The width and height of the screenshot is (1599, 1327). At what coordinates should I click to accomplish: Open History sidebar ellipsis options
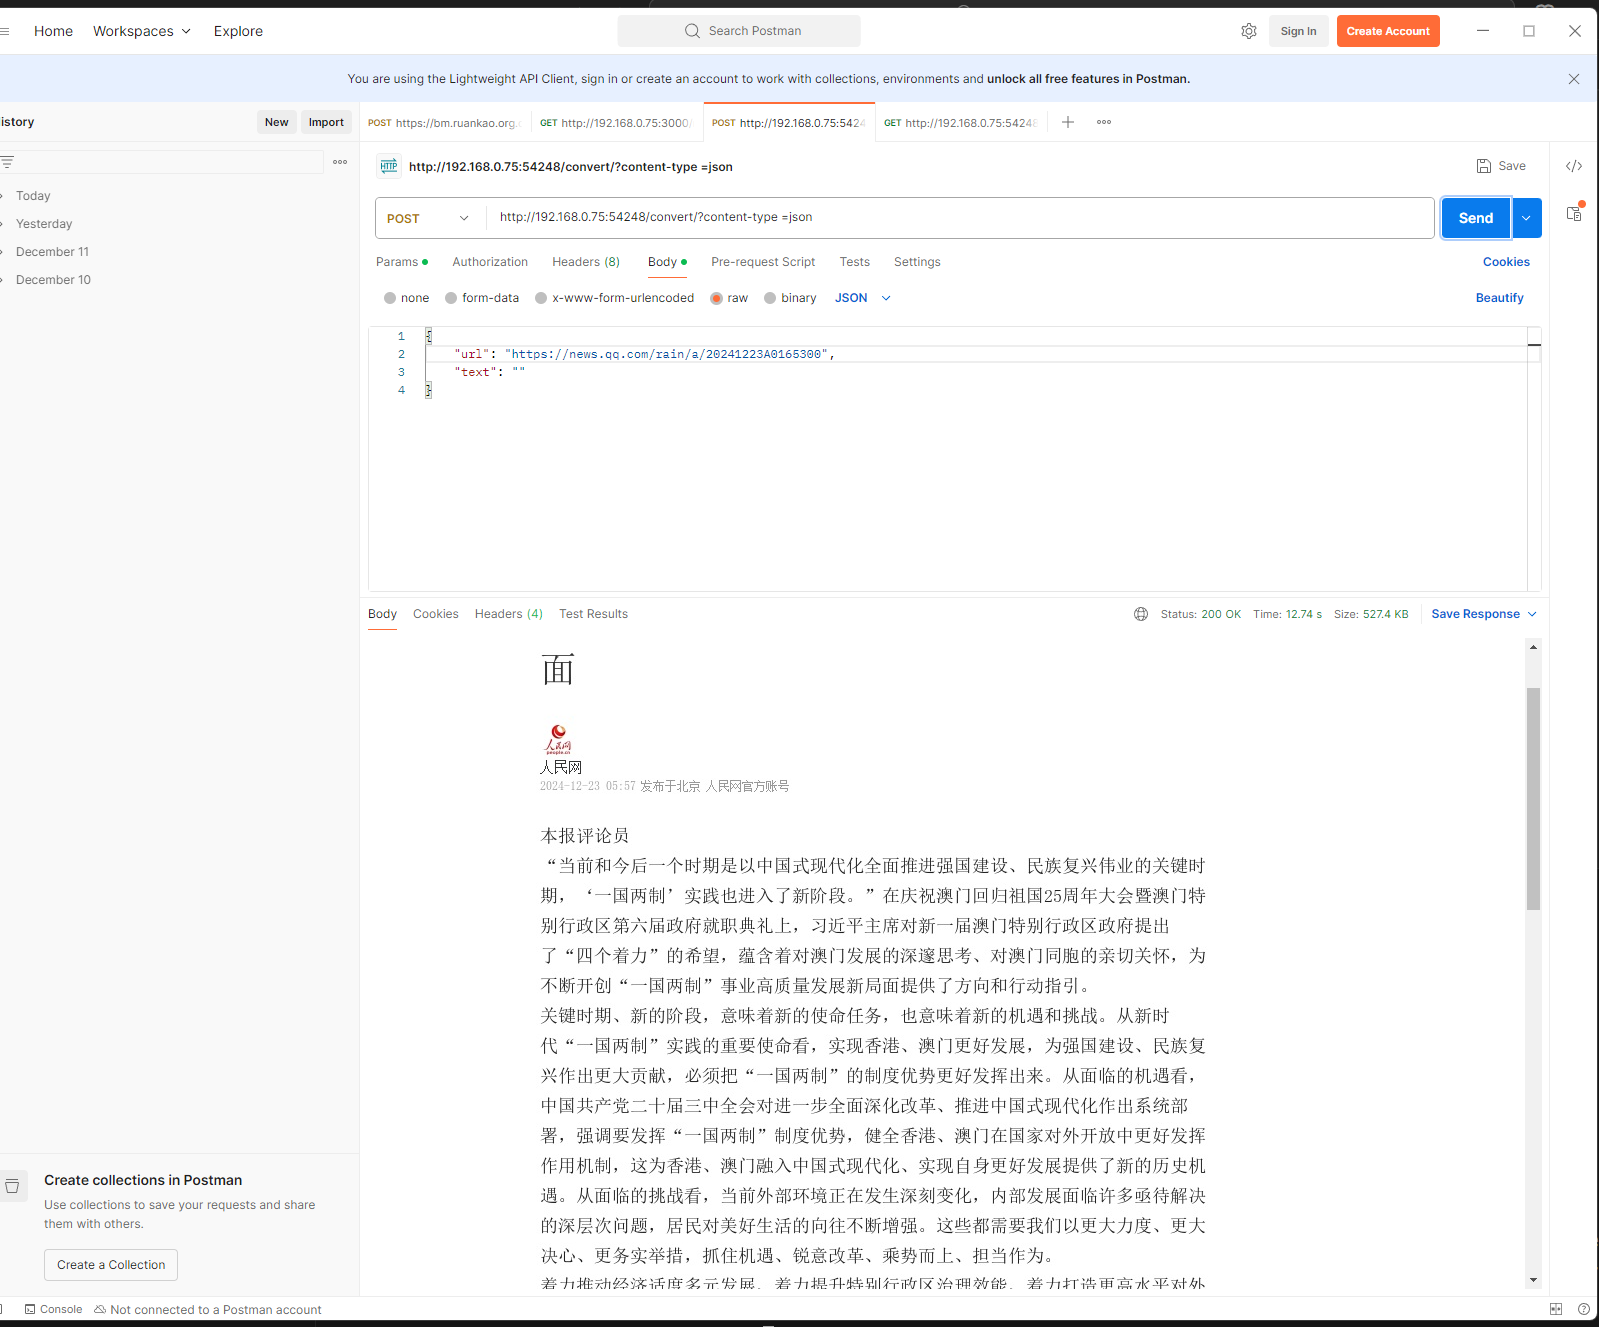coord(340,162)
